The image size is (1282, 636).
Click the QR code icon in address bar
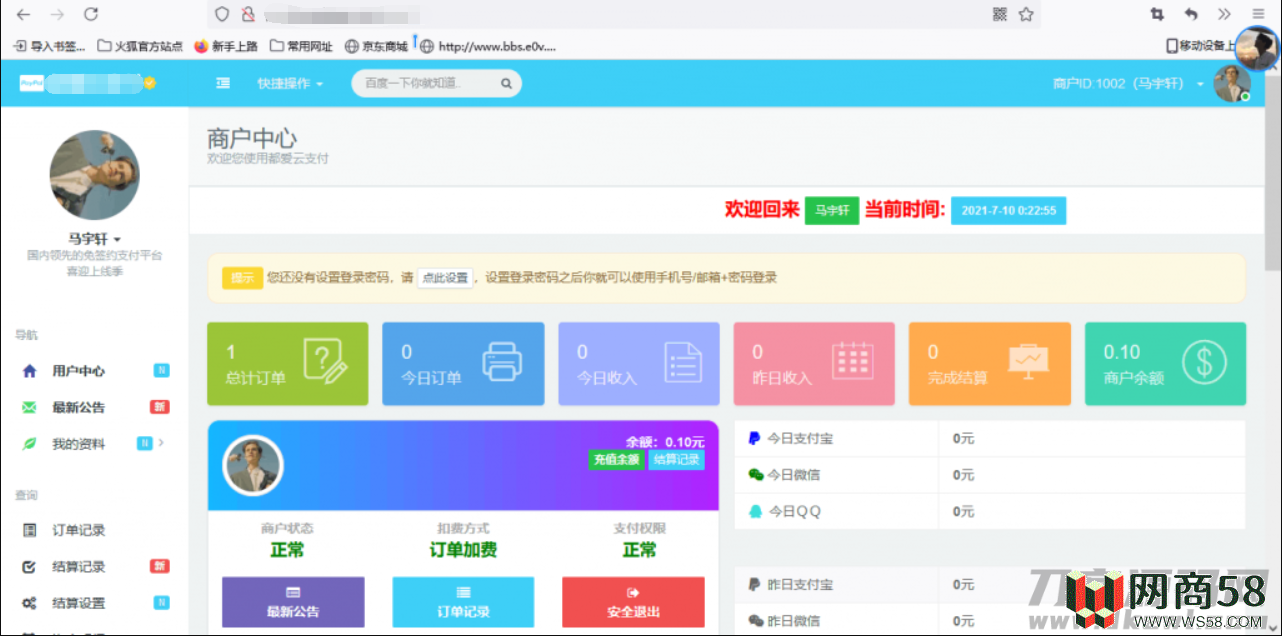tap(1000, 14)
